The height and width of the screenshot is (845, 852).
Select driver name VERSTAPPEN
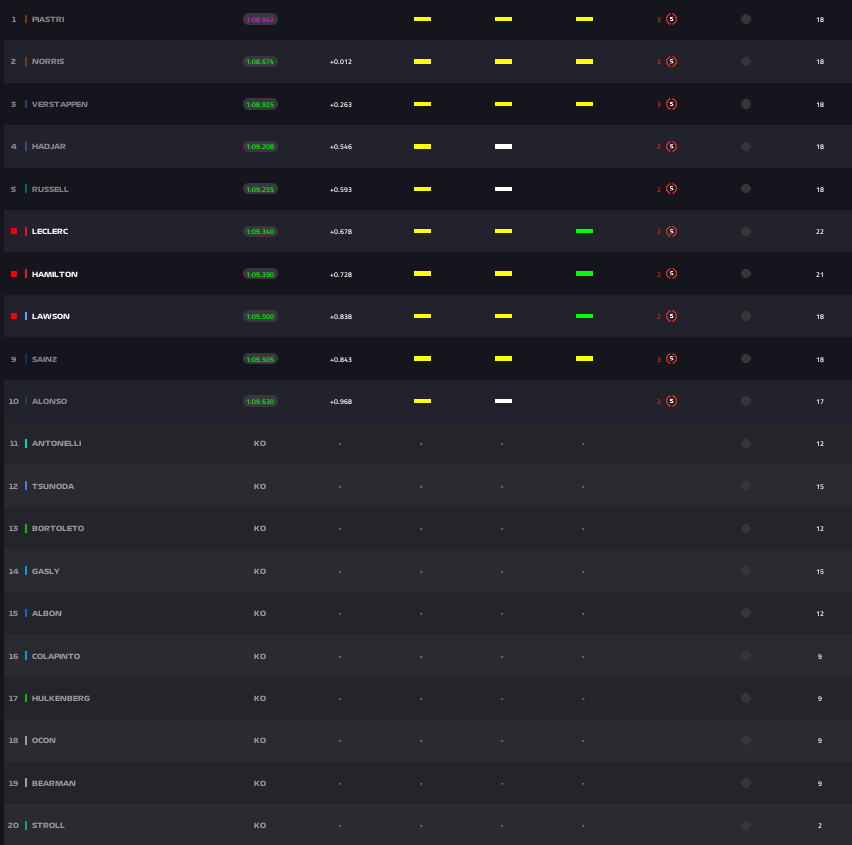pyautogui.click(x=59, y=104)
